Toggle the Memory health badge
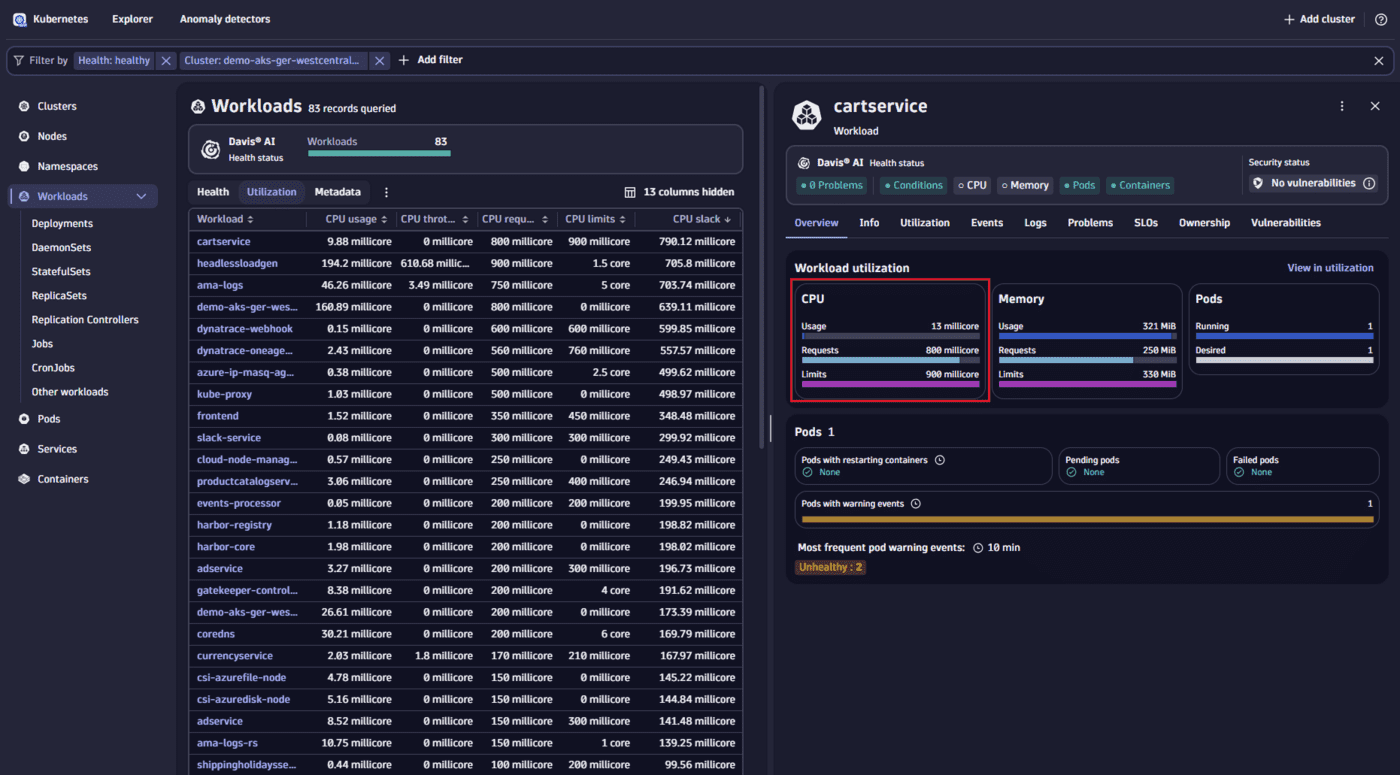 pyautogui.click(x=1024, y=185)
